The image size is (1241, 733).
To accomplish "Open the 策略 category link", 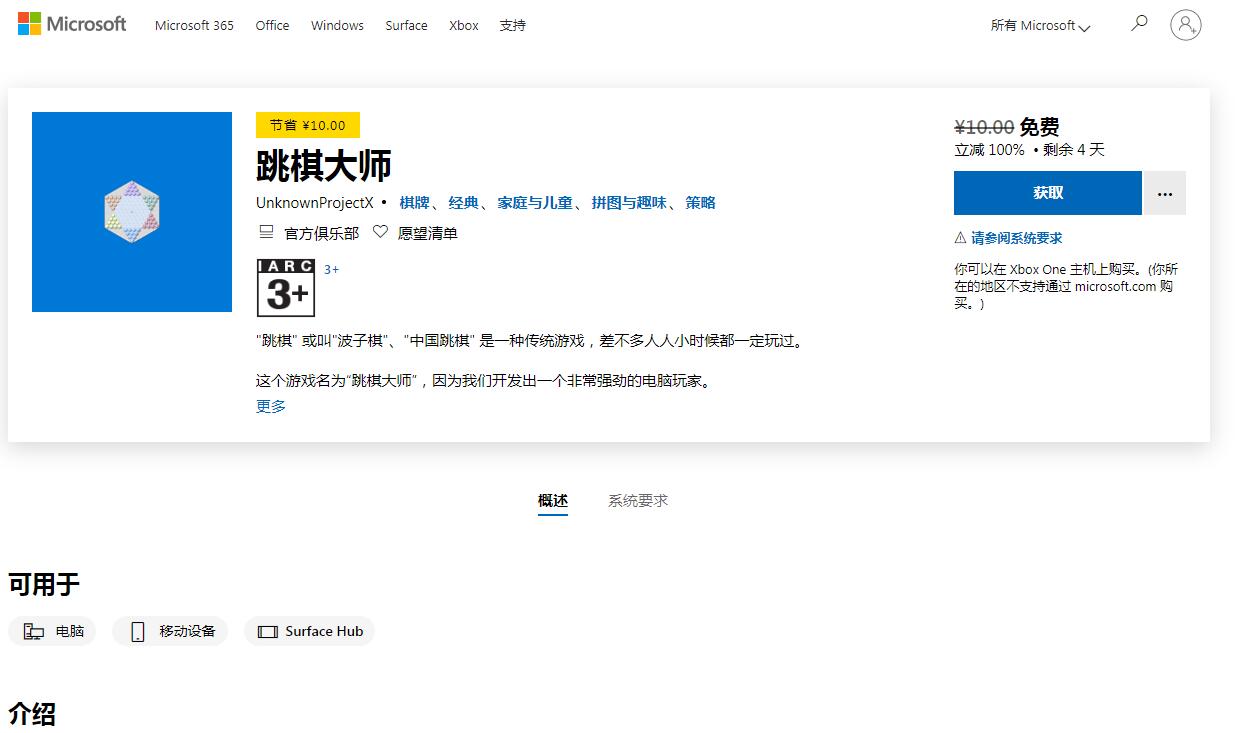I will 700,203.
